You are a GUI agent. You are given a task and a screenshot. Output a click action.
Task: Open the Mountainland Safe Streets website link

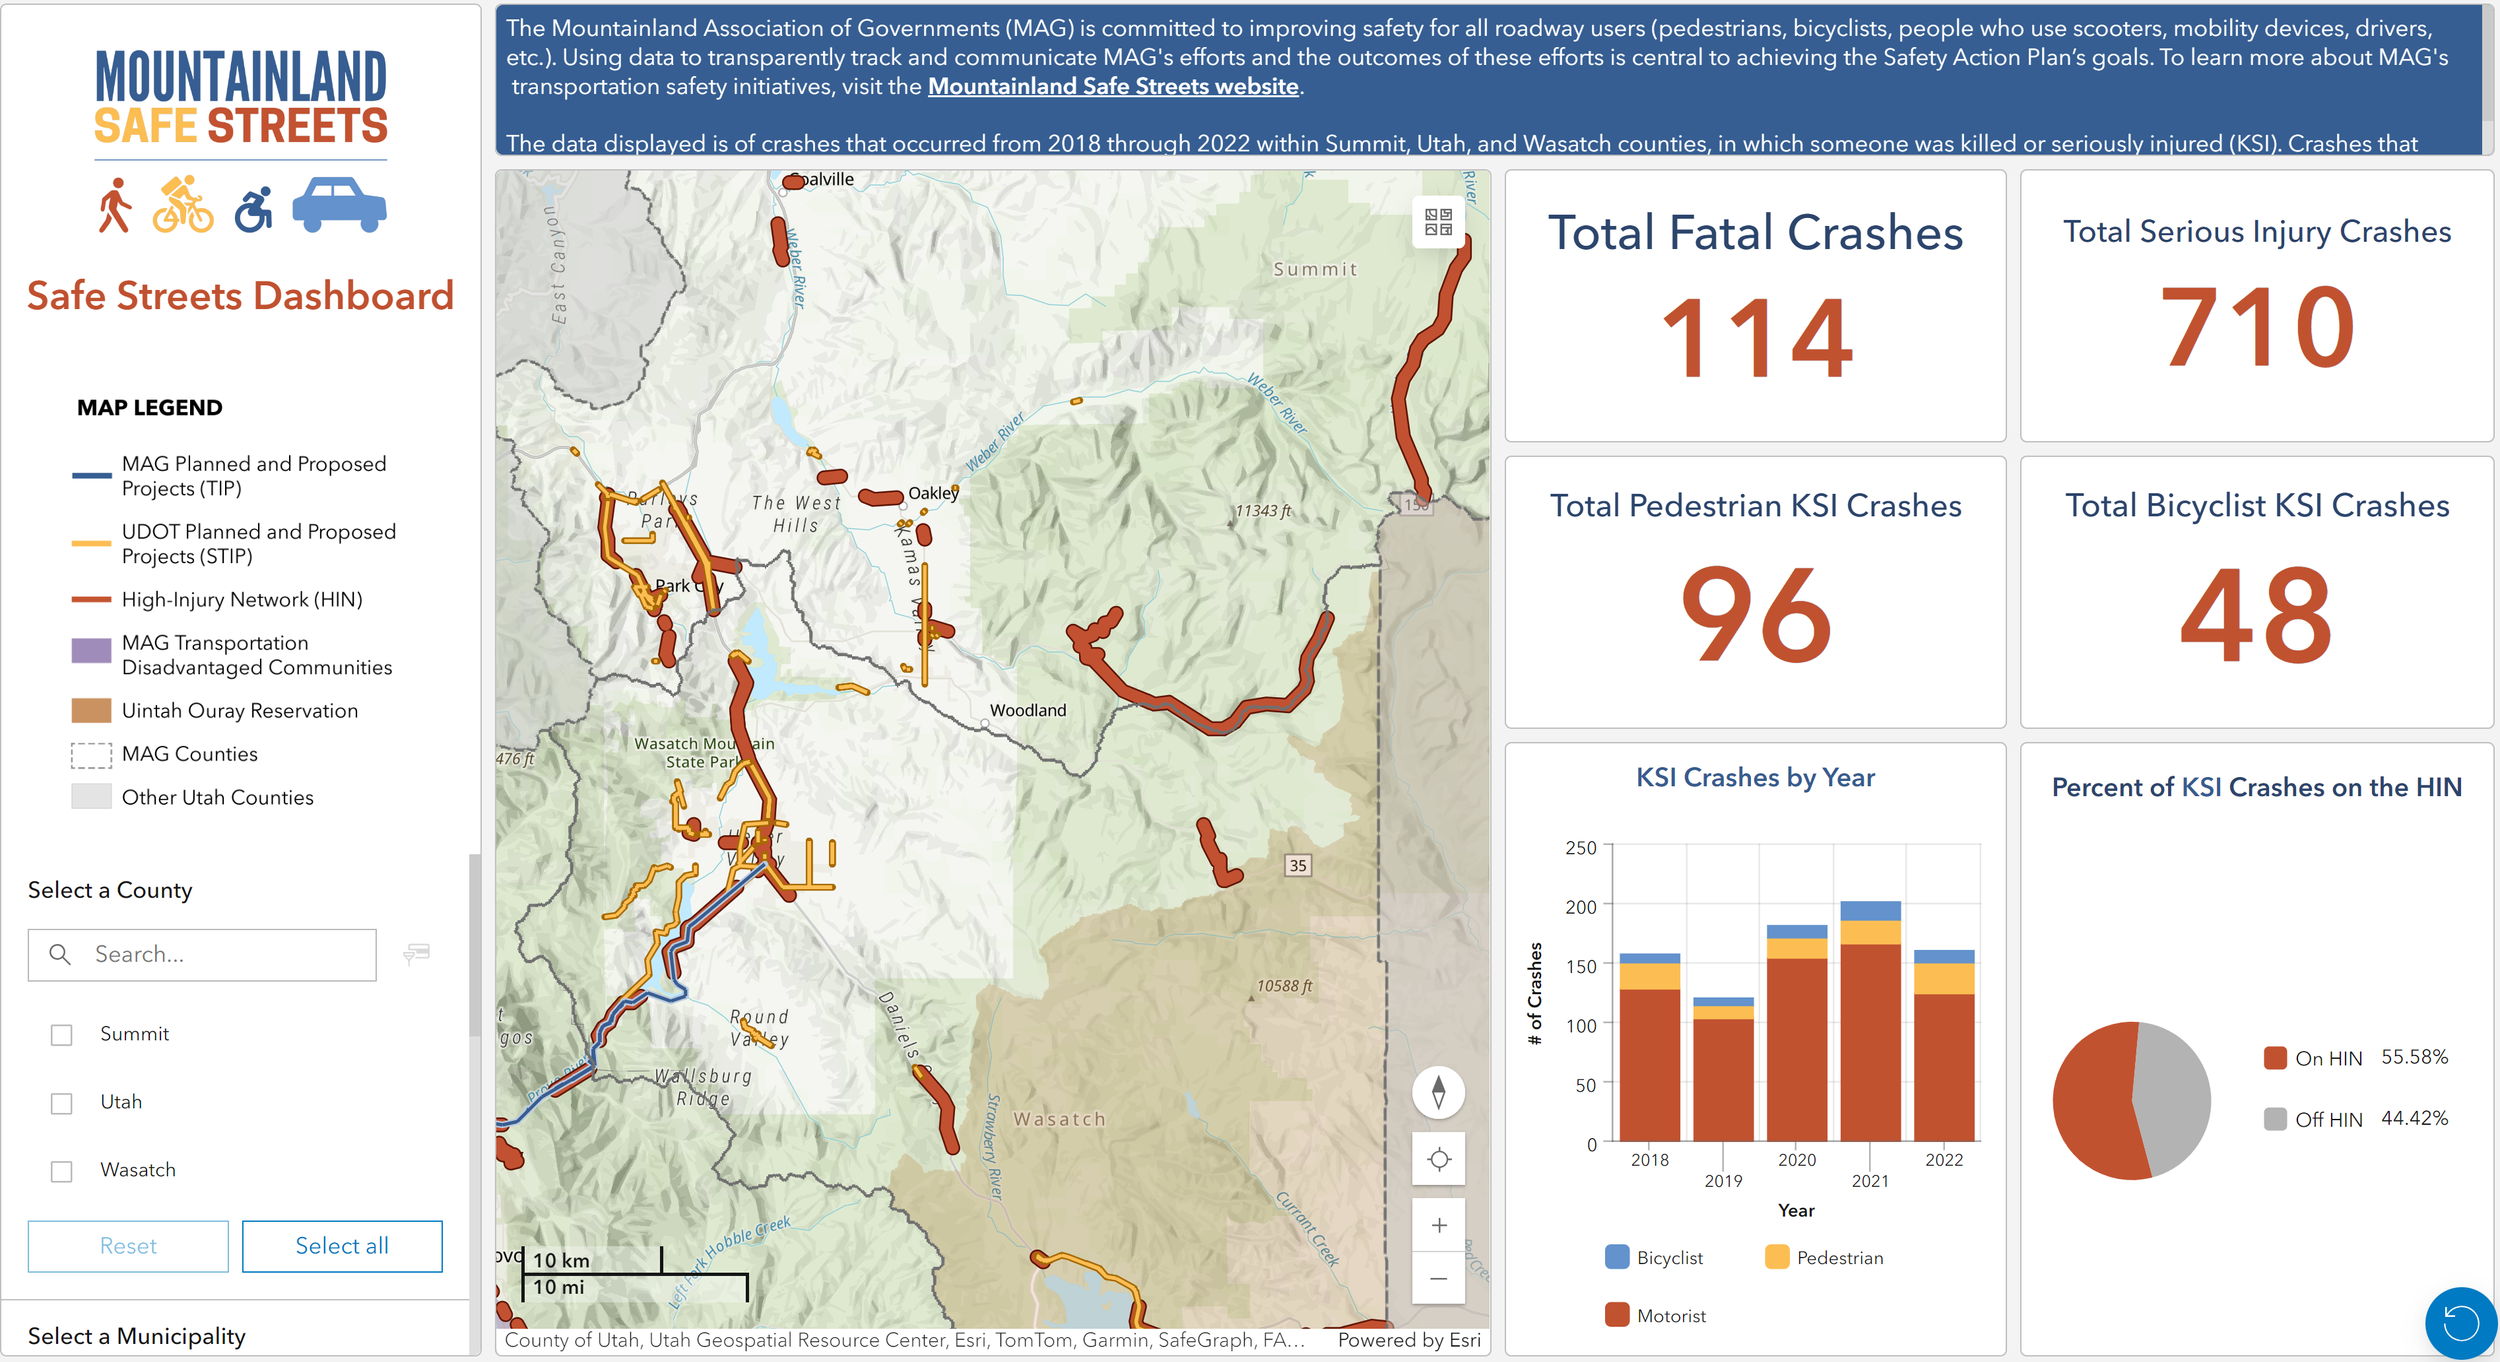1112,86
